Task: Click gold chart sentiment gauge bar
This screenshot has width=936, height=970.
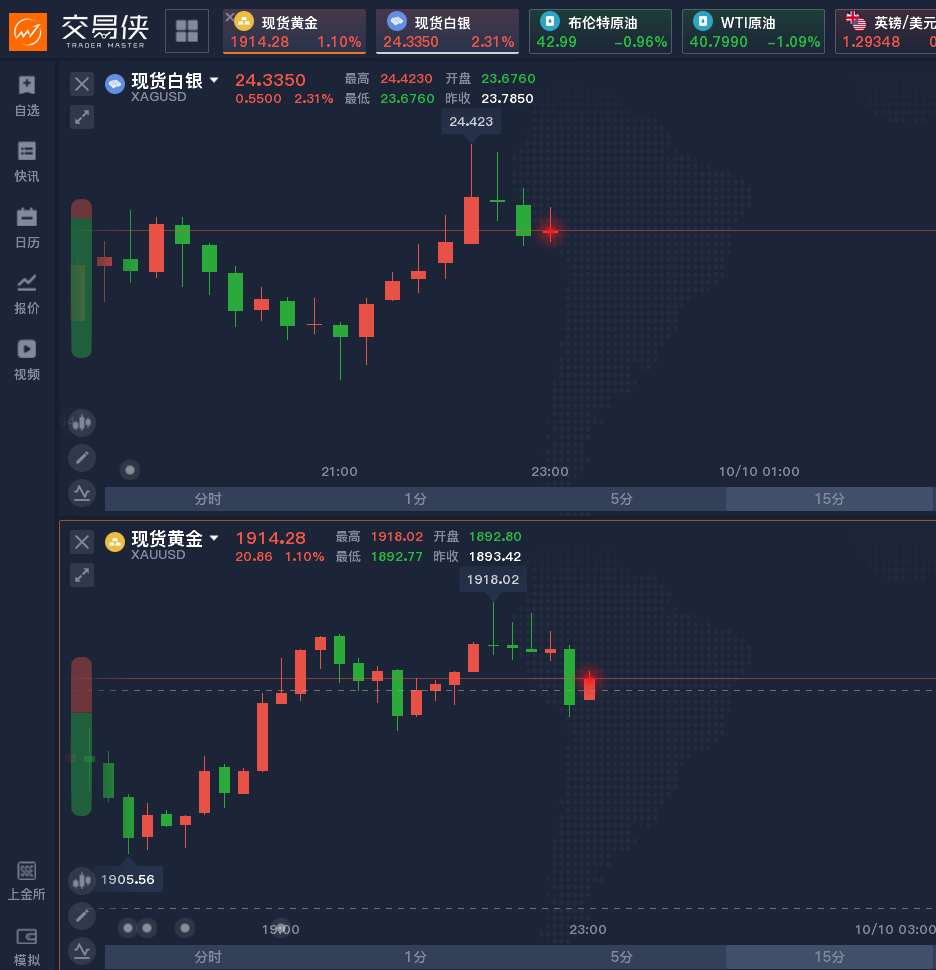Action: coord(82,736)
